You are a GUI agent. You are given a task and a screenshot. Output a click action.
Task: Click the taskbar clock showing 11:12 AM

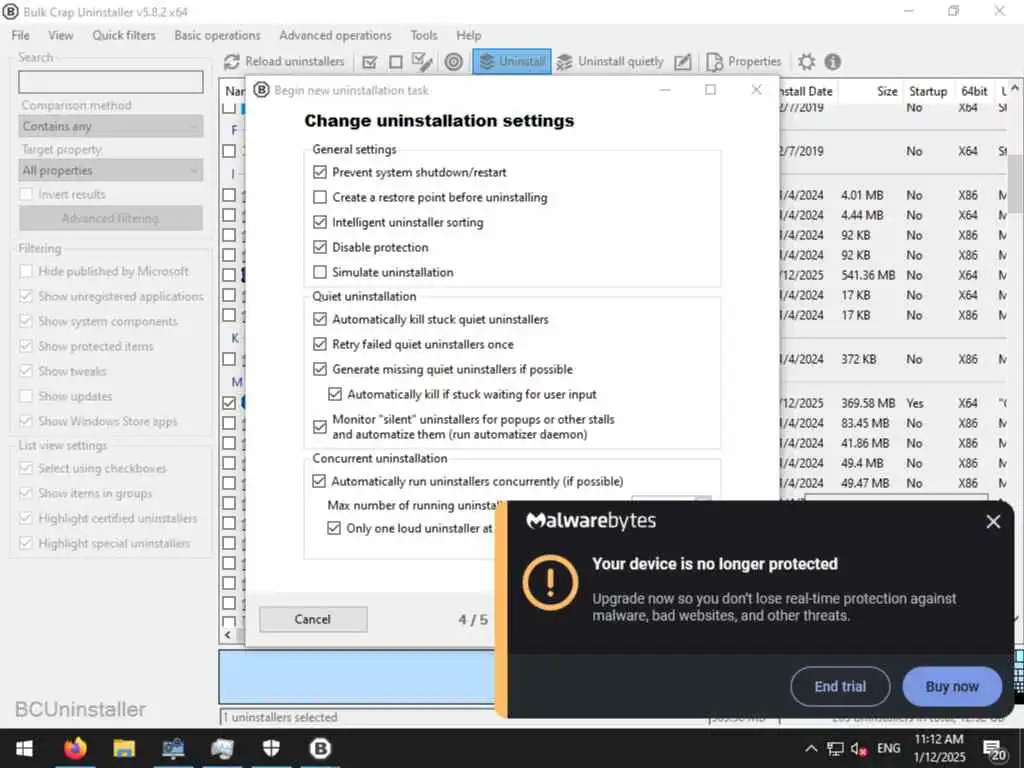point(939,748)
